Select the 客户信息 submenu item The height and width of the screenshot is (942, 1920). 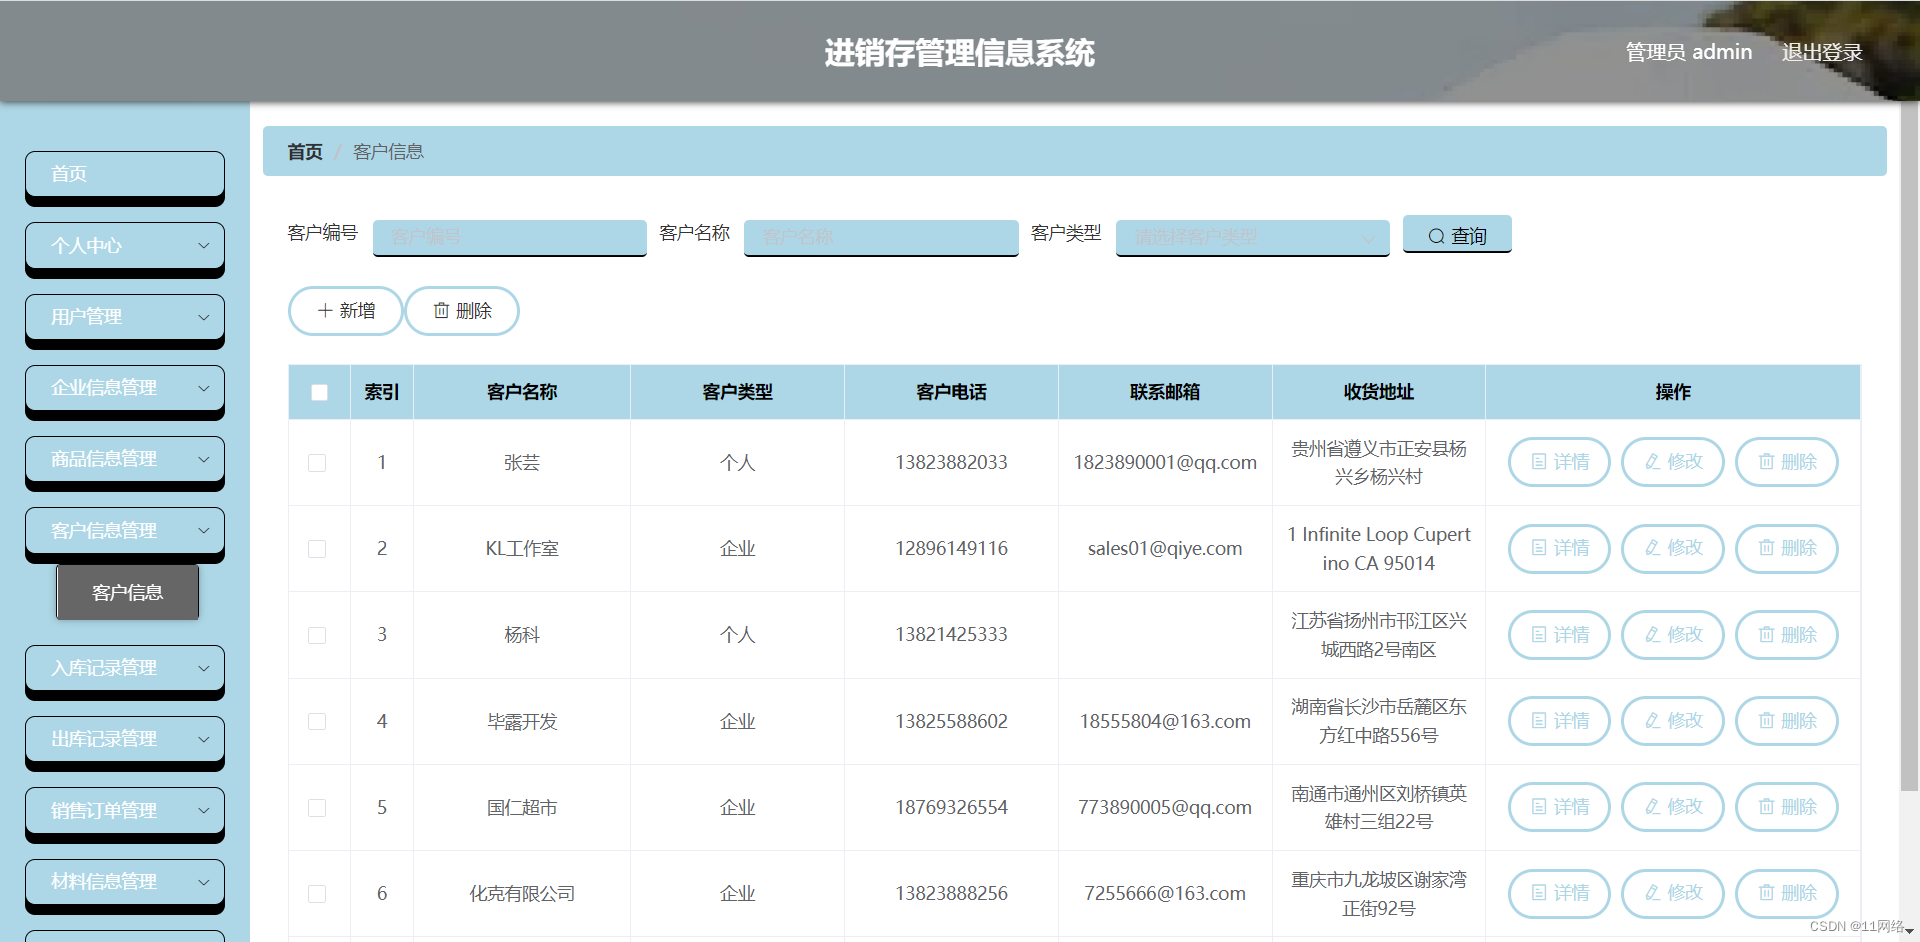pyautogui.click(x=127, y=592)
